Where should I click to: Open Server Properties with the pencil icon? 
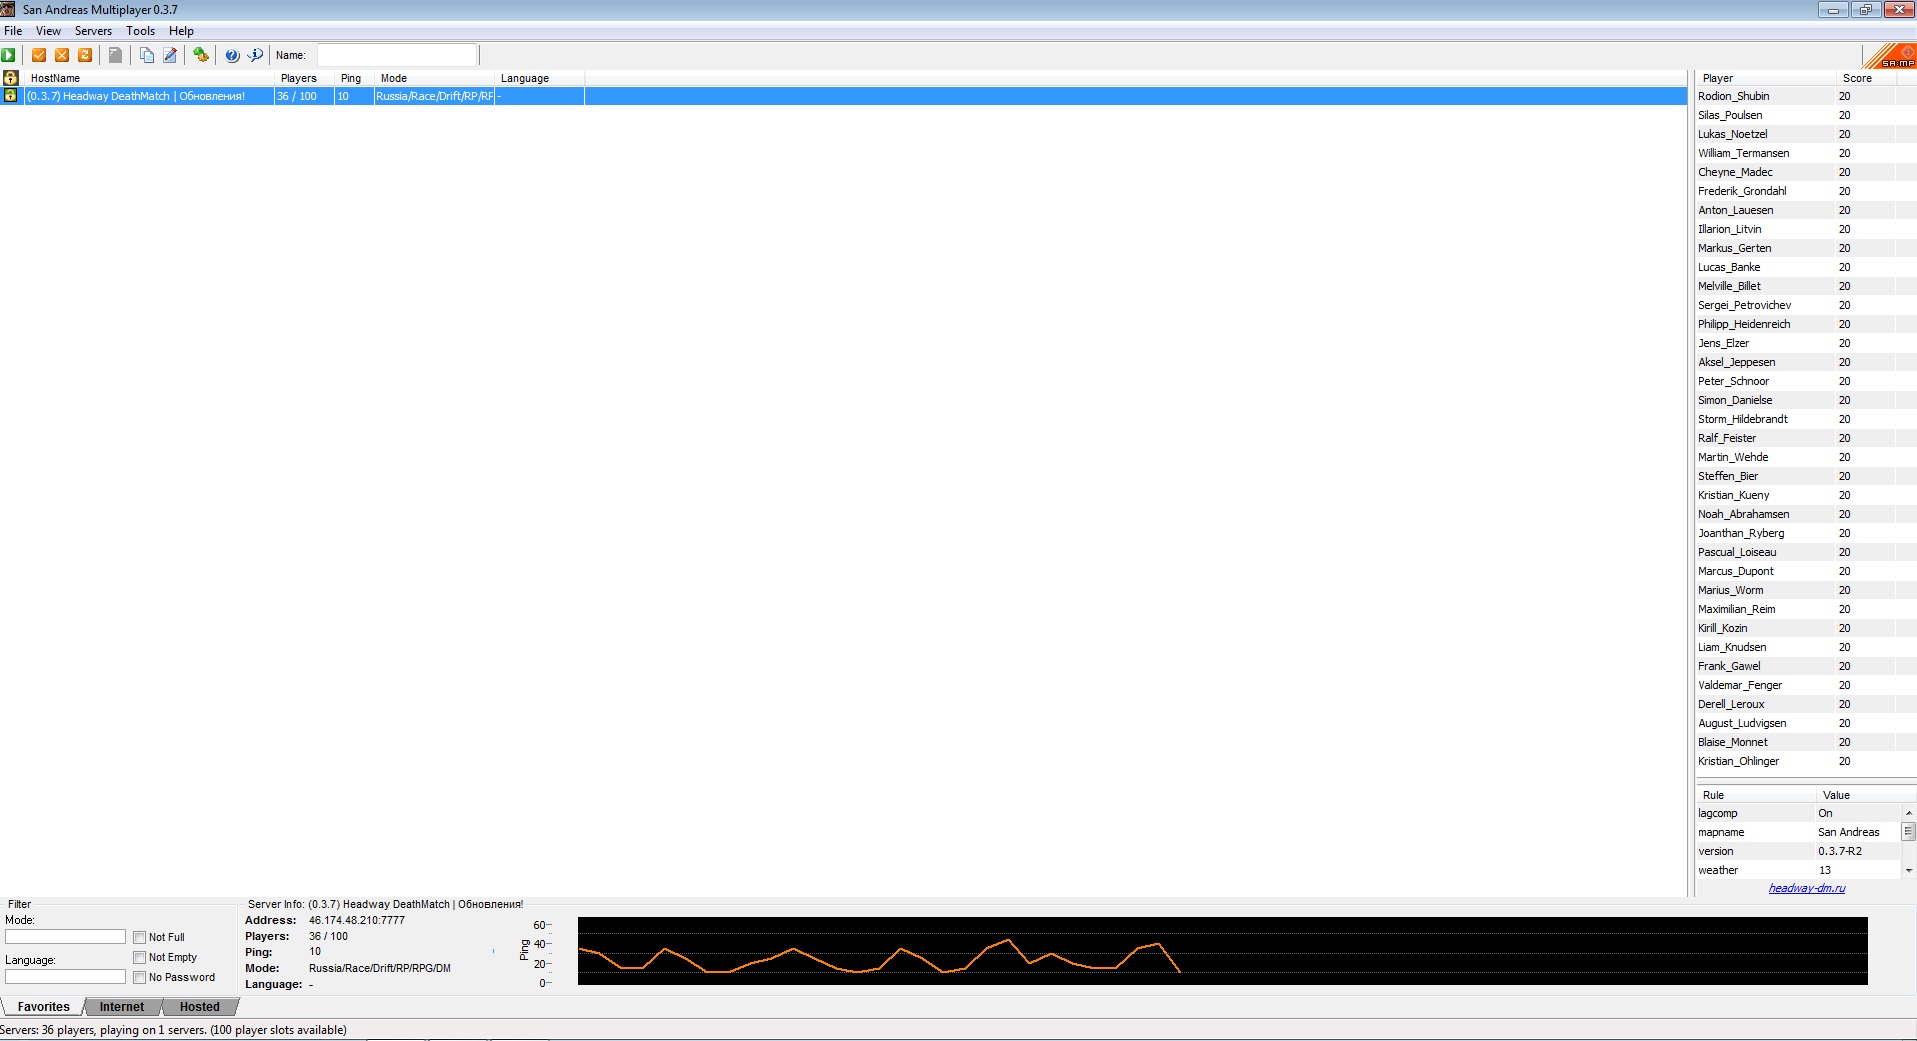170,55
